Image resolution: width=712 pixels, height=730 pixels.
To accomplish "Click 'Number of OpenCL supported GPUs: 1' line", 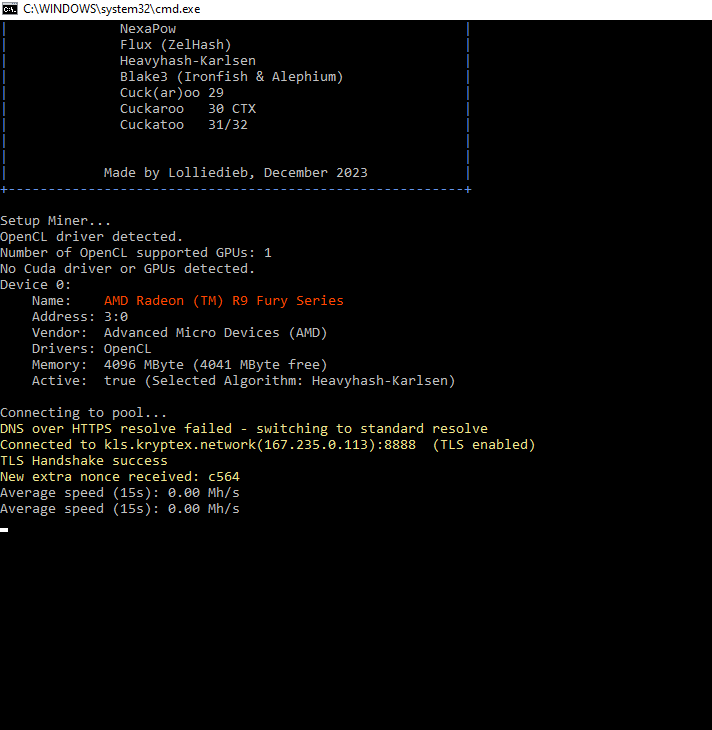I will [136, 252].
